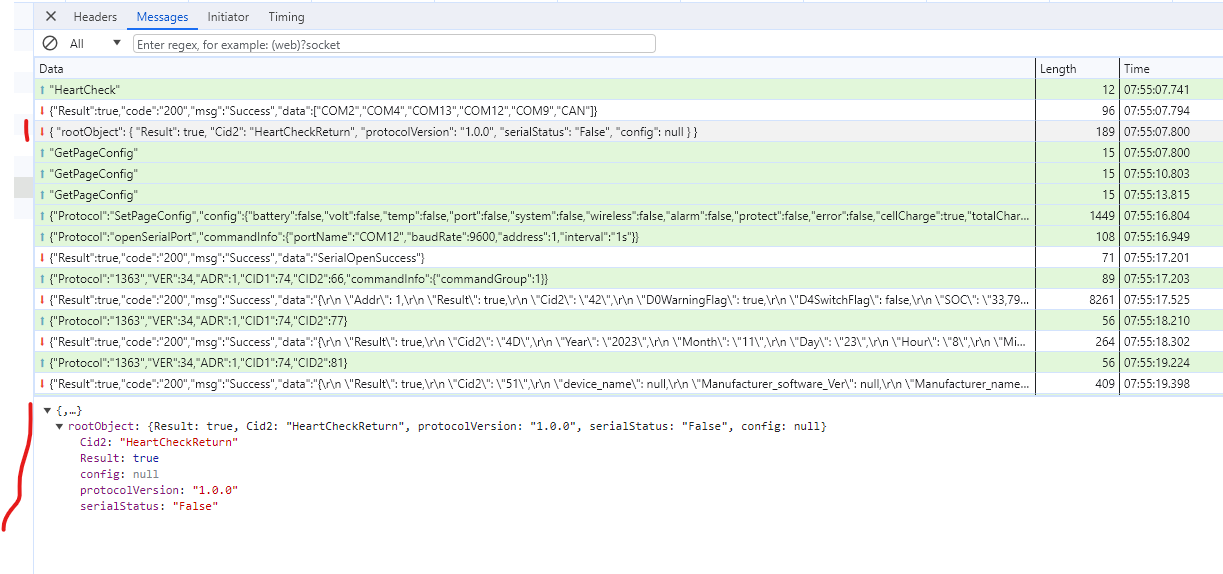Viewport: 1223px width, 574px height.
Task: Select the CID2 77 protocol message
Action: point(629,321)
